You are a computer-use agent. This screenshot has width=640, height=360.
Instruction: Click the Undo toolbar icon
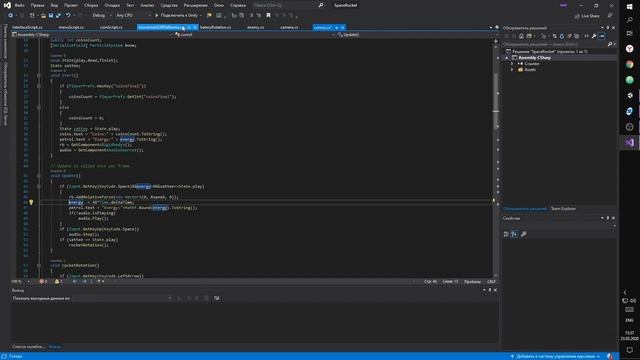click(68, 16)
